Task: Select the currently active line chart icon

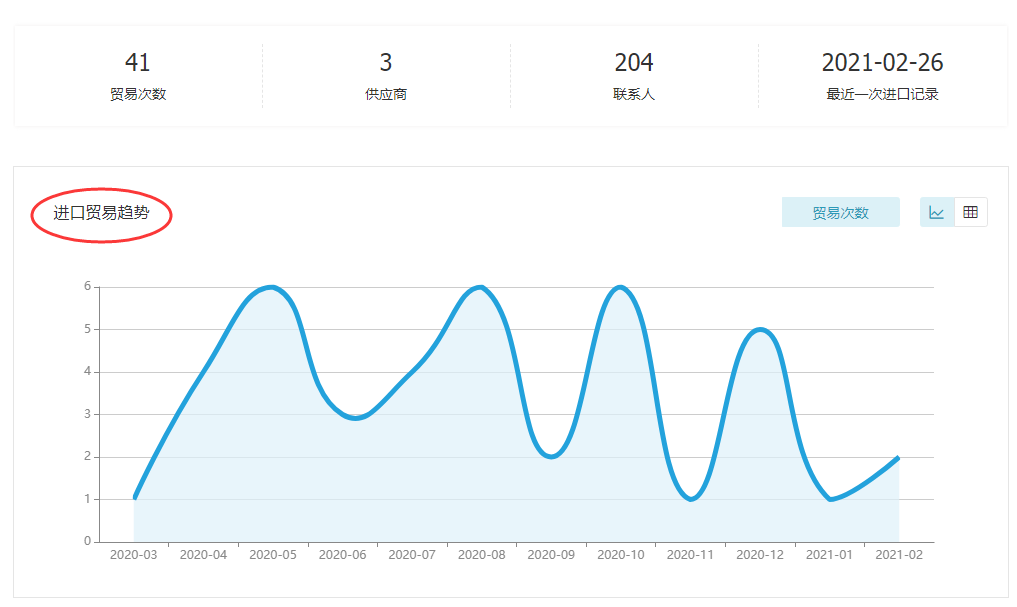Action: (936, 212)
